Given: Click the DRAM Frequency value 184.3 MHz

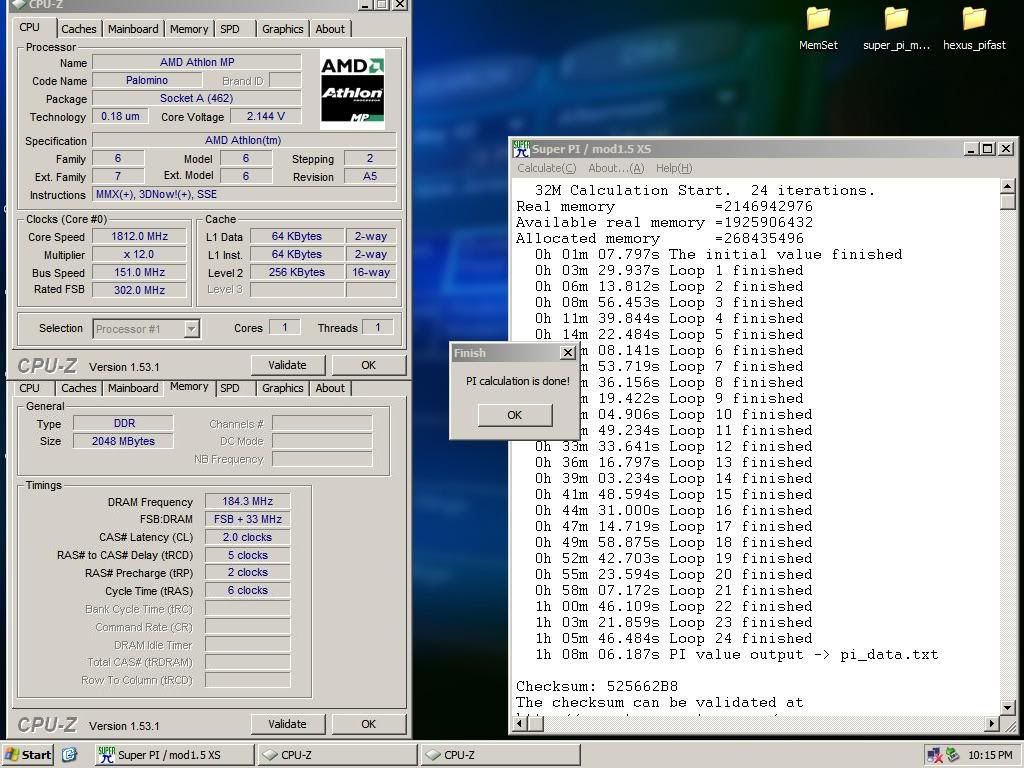Looking at the screenshot, I should [x=248, y=501].
